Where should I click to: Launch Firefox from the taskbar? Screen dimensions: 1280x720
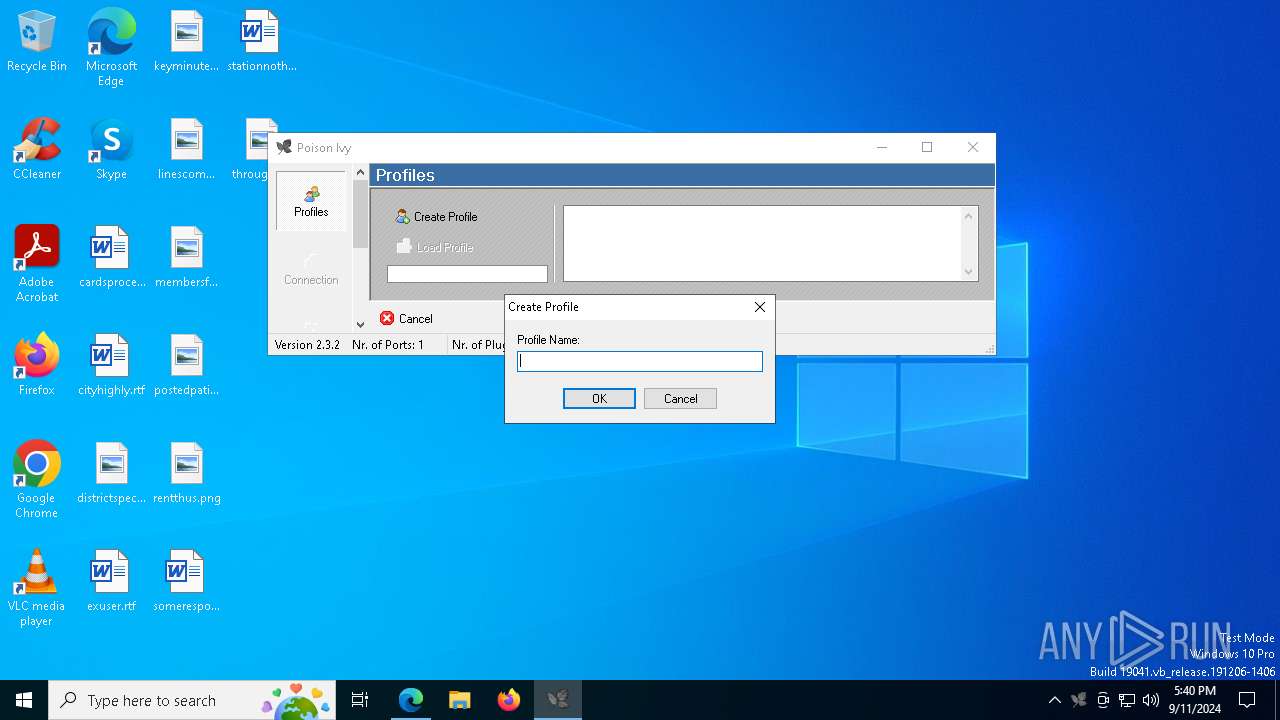(x=509, y=700)
